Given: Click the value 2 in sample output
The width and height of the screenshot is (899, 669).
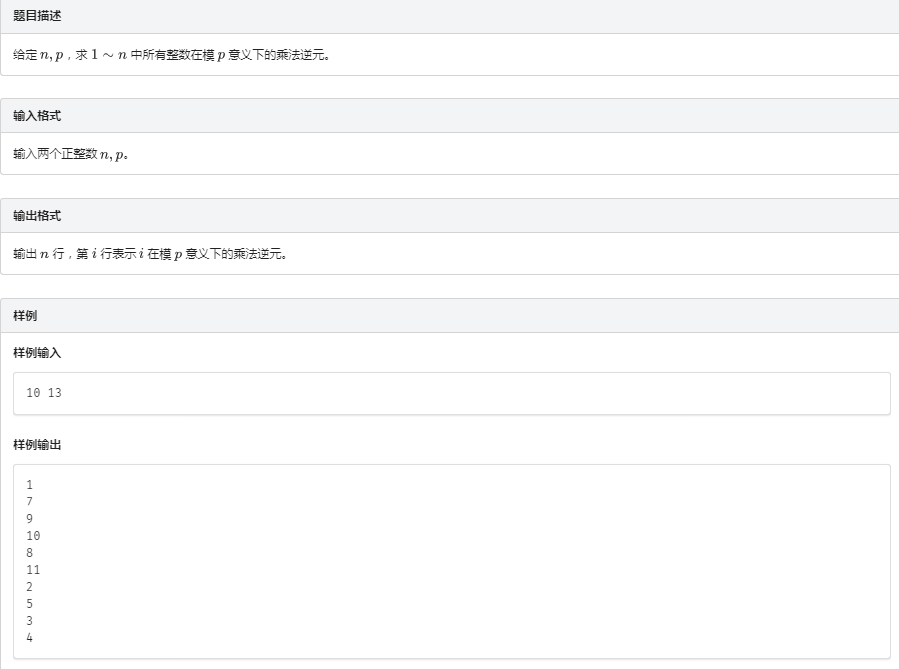Looking at the screenshot, I should click(30, 587).
